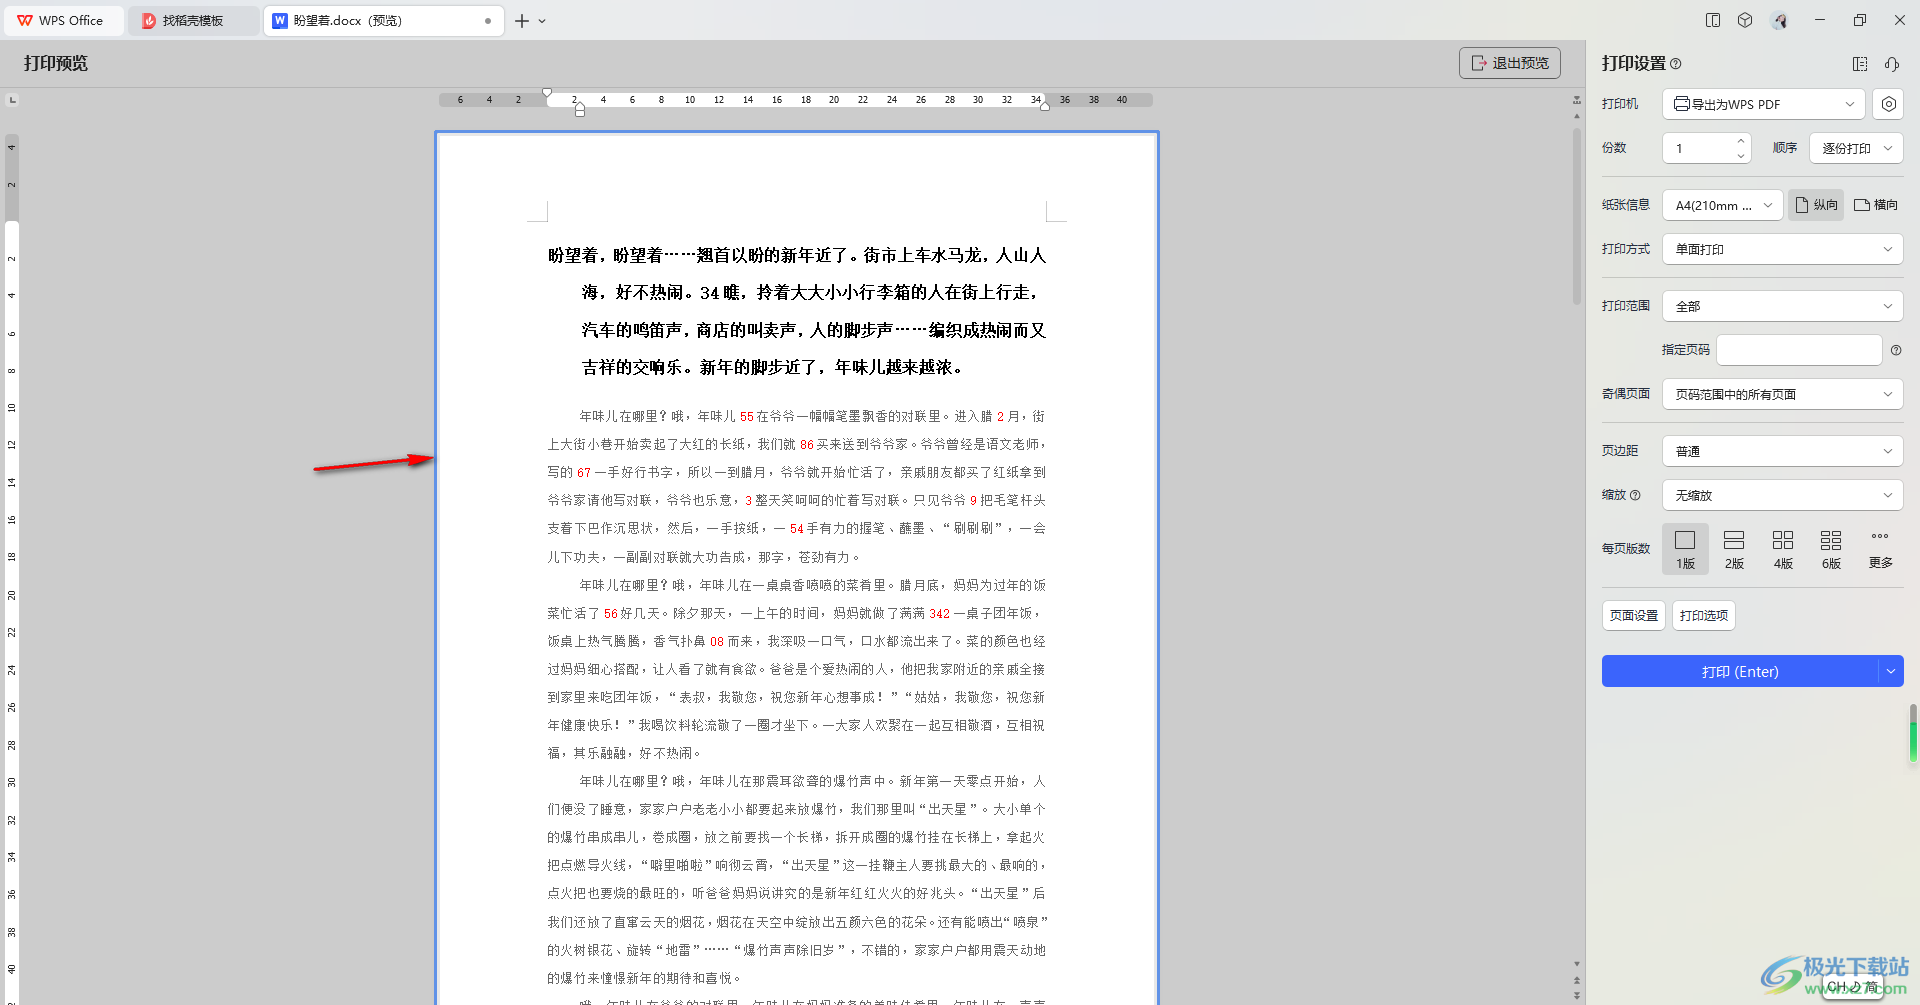The height and width of the screenshot is (1005, 1920).
Task: Click the customer service headset icon
Action: [1892, 64]
